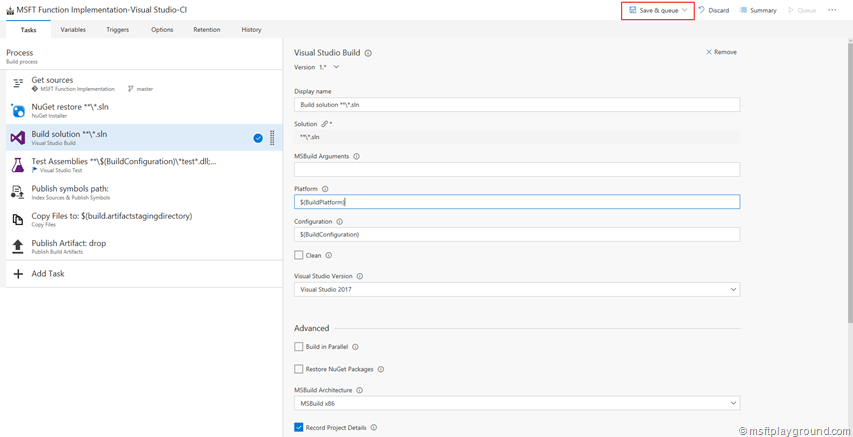Switch to the Tasks tab

(x=28, y=29)
